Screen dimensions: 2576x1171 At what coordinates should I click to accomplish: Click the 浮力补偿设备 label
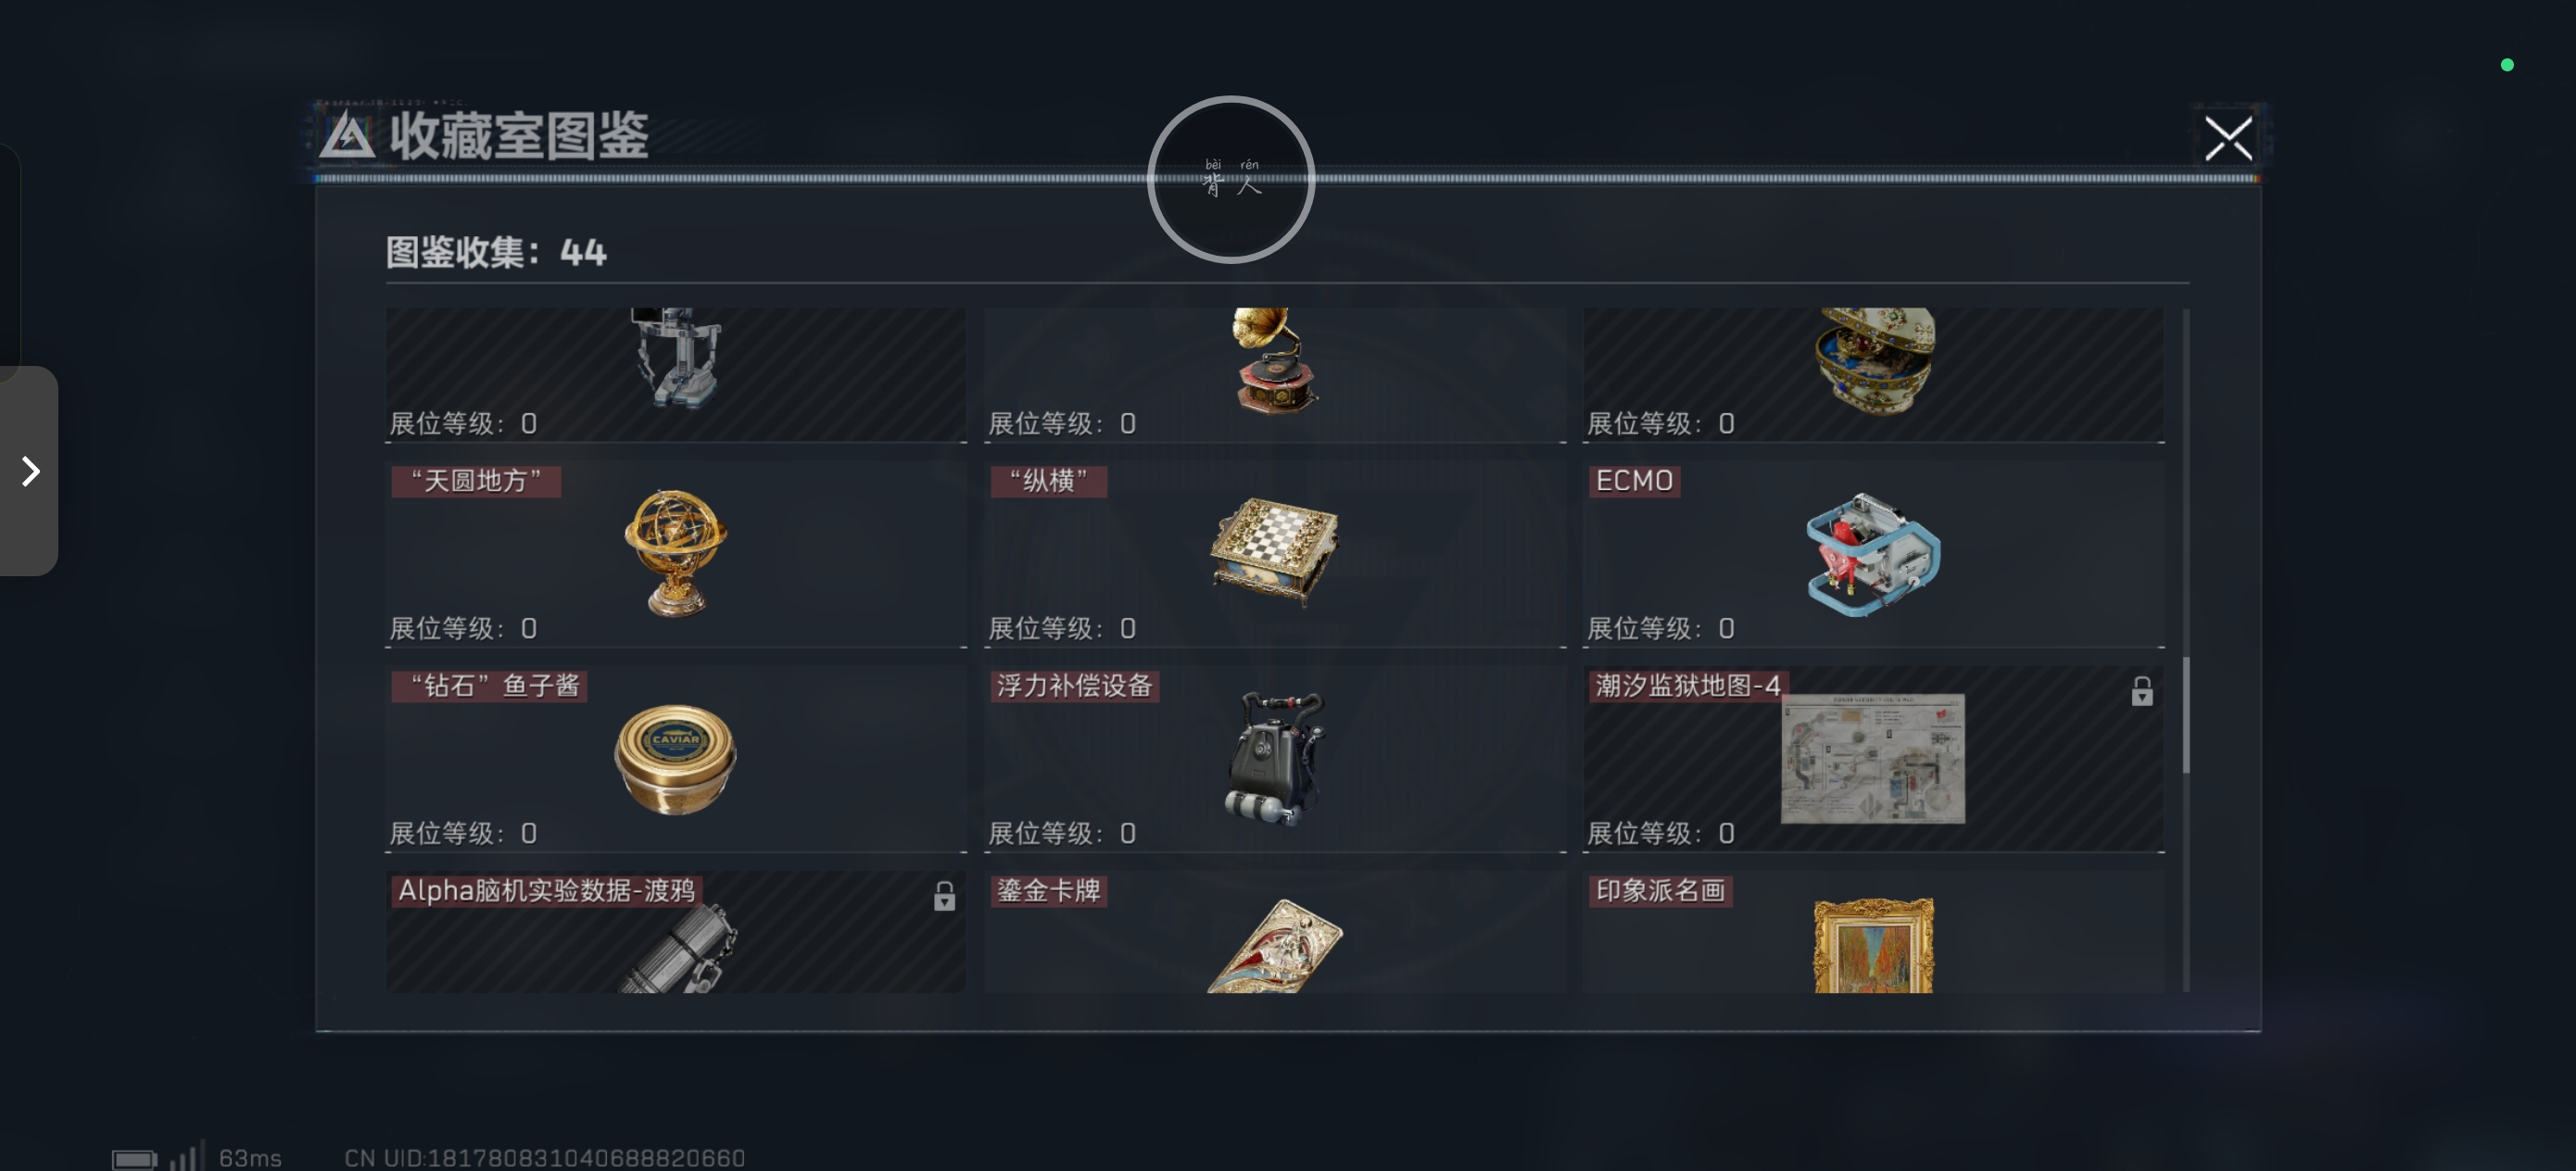click(x=1074, y=686)
